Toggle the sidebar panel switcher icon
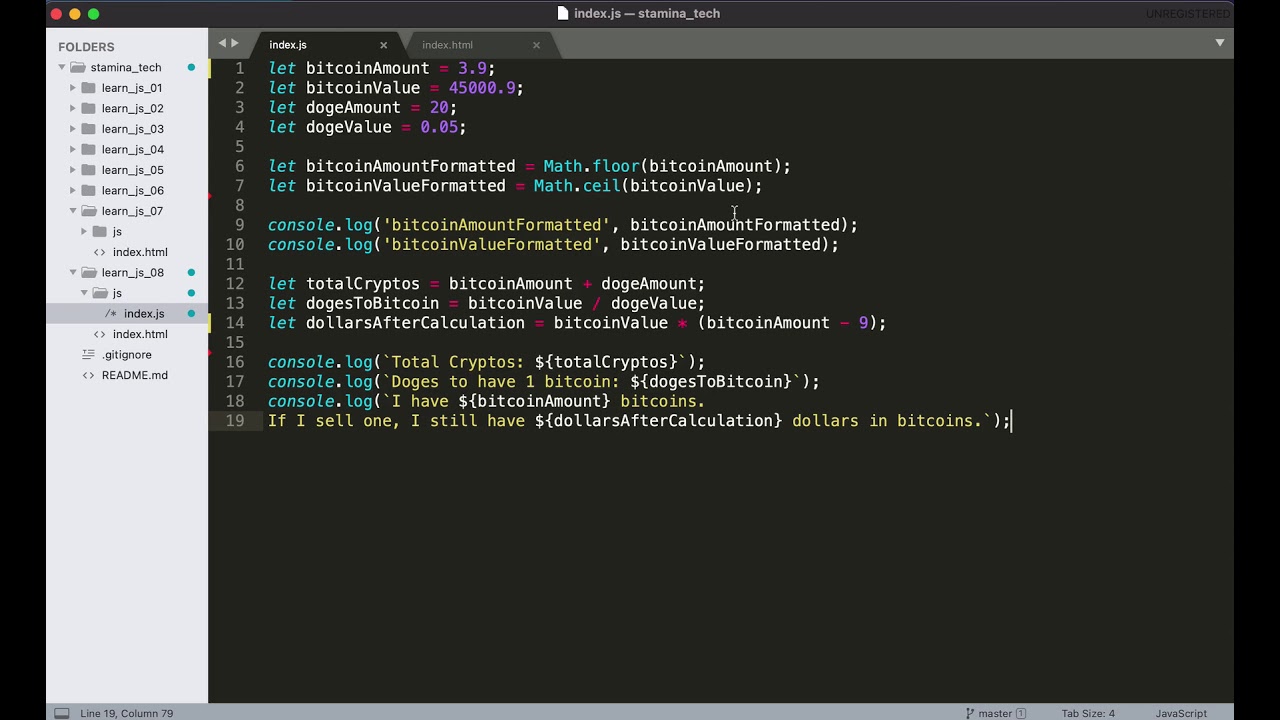Screen dimensions: 1280x720 [x=62, y=713]
